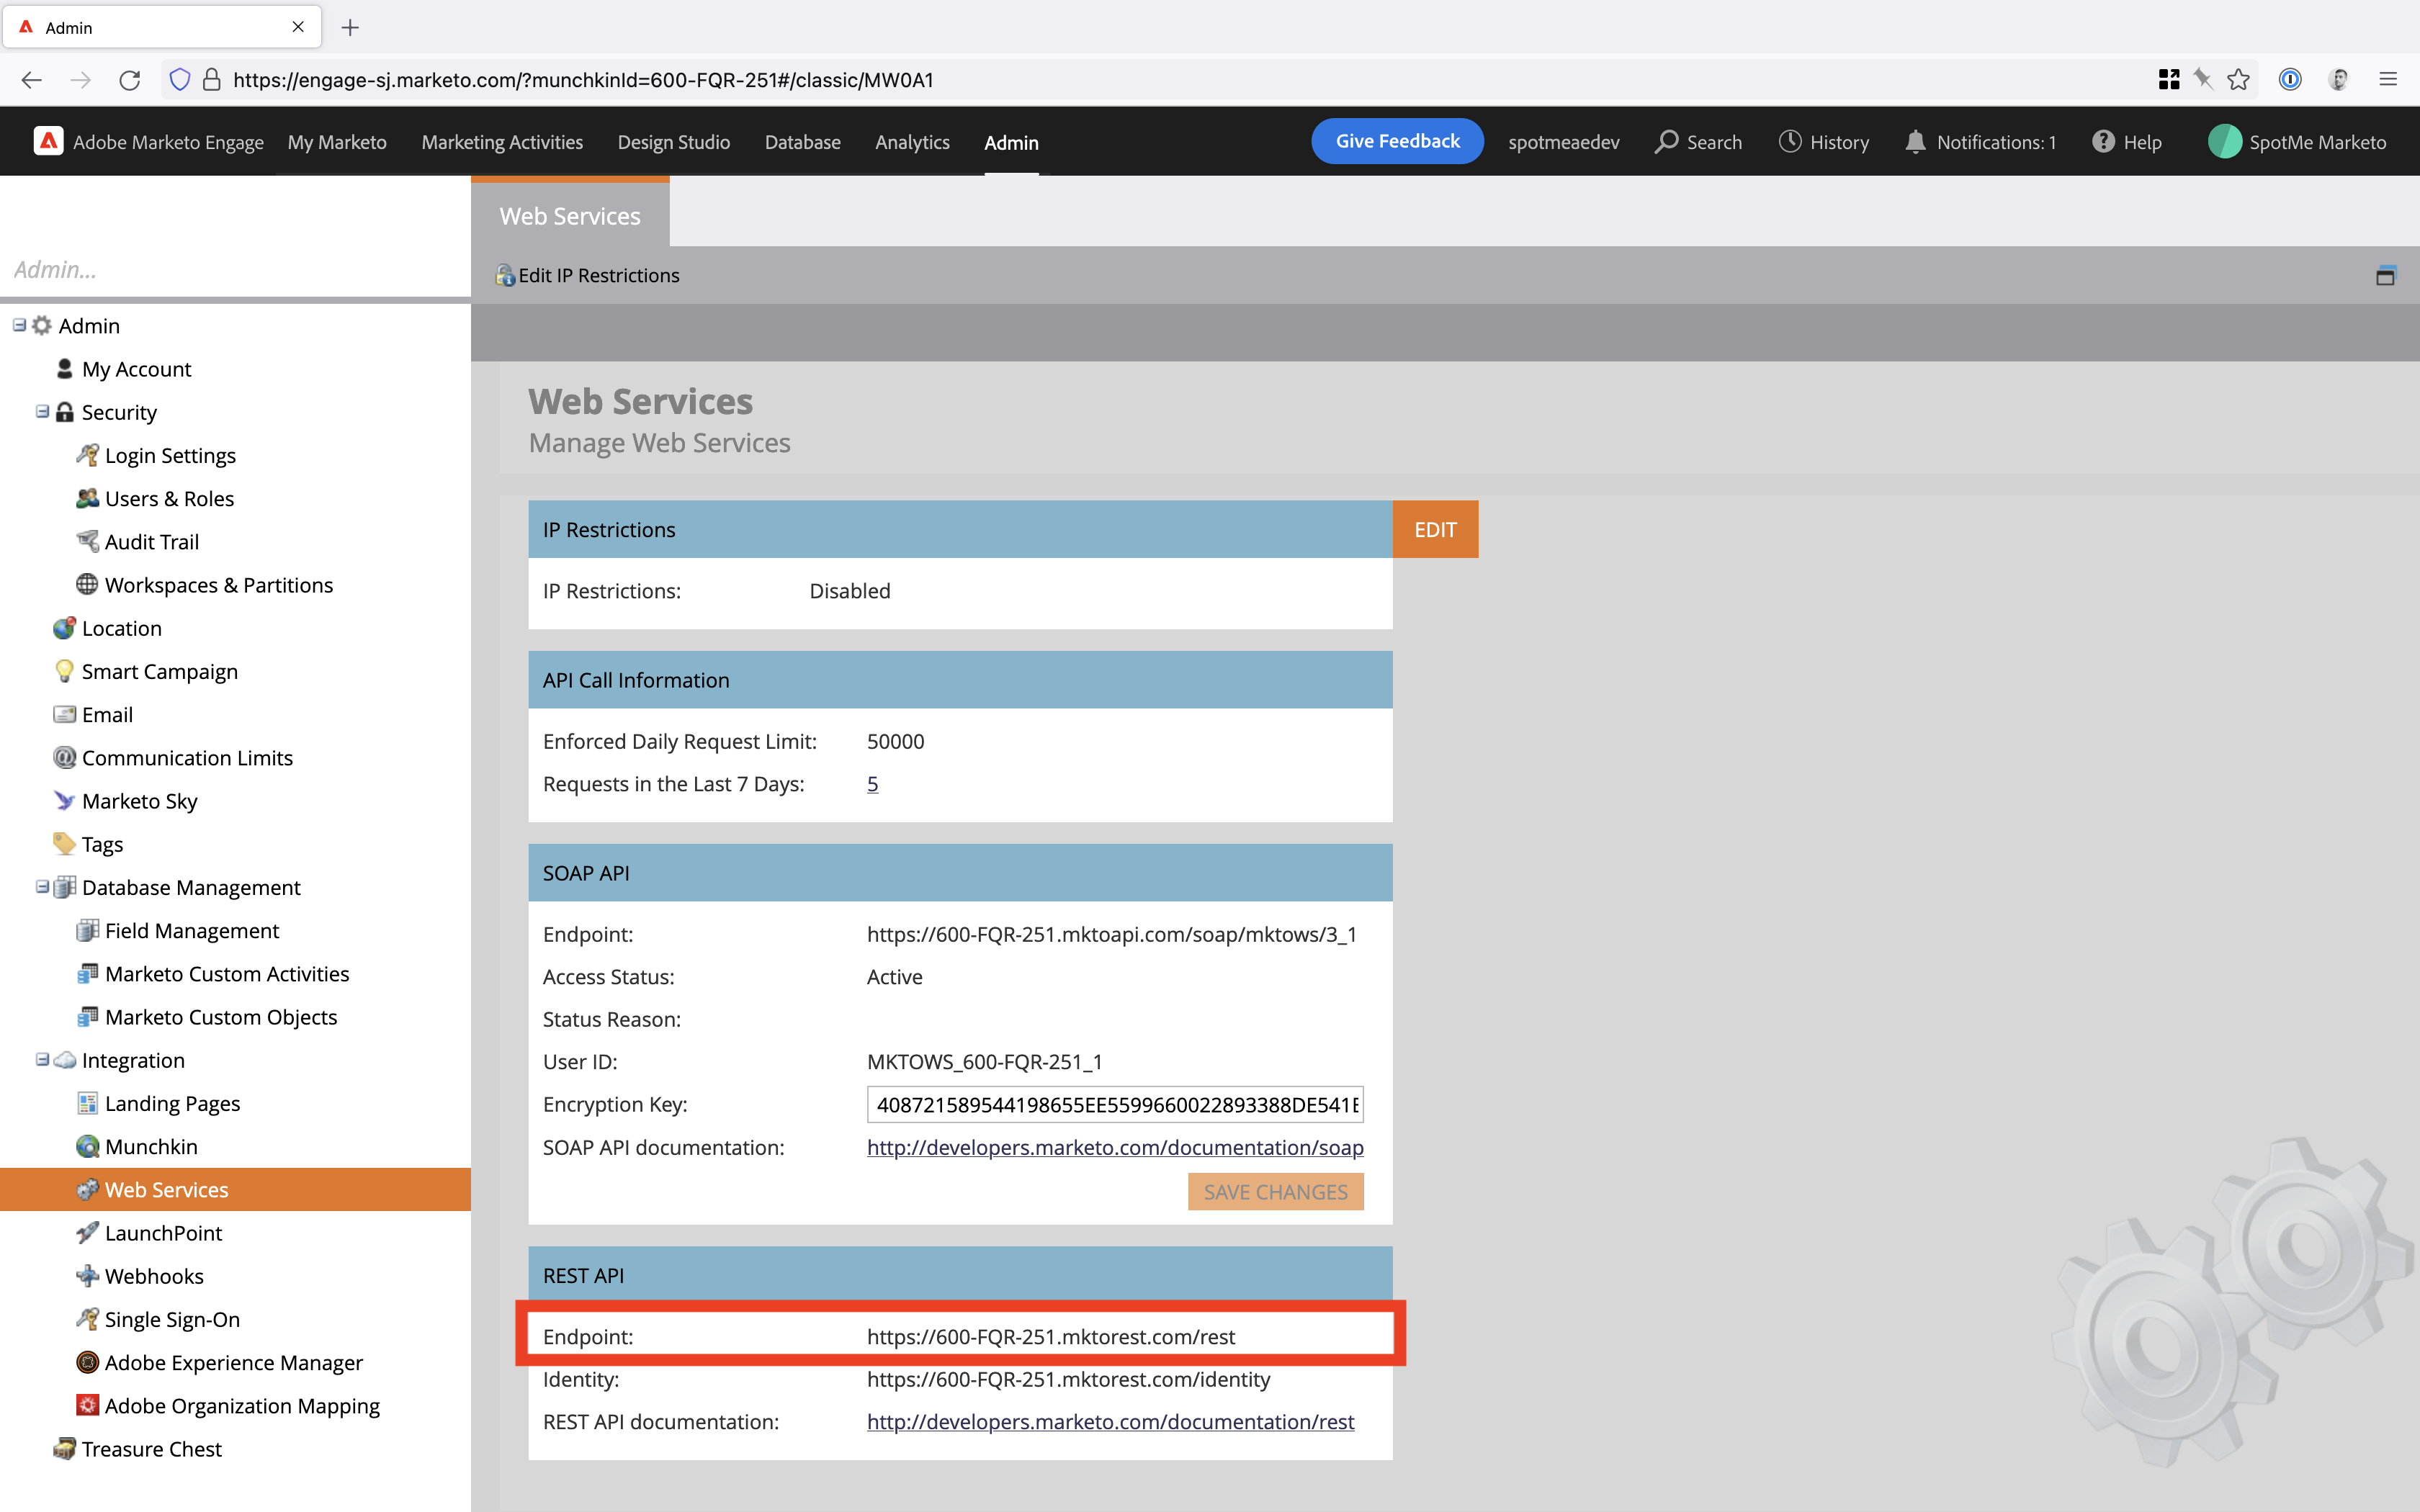Screen dimensions: 2420x1512
Task: Click the orange EDIT button for IP Restrictions
Action: (1435, 529)
